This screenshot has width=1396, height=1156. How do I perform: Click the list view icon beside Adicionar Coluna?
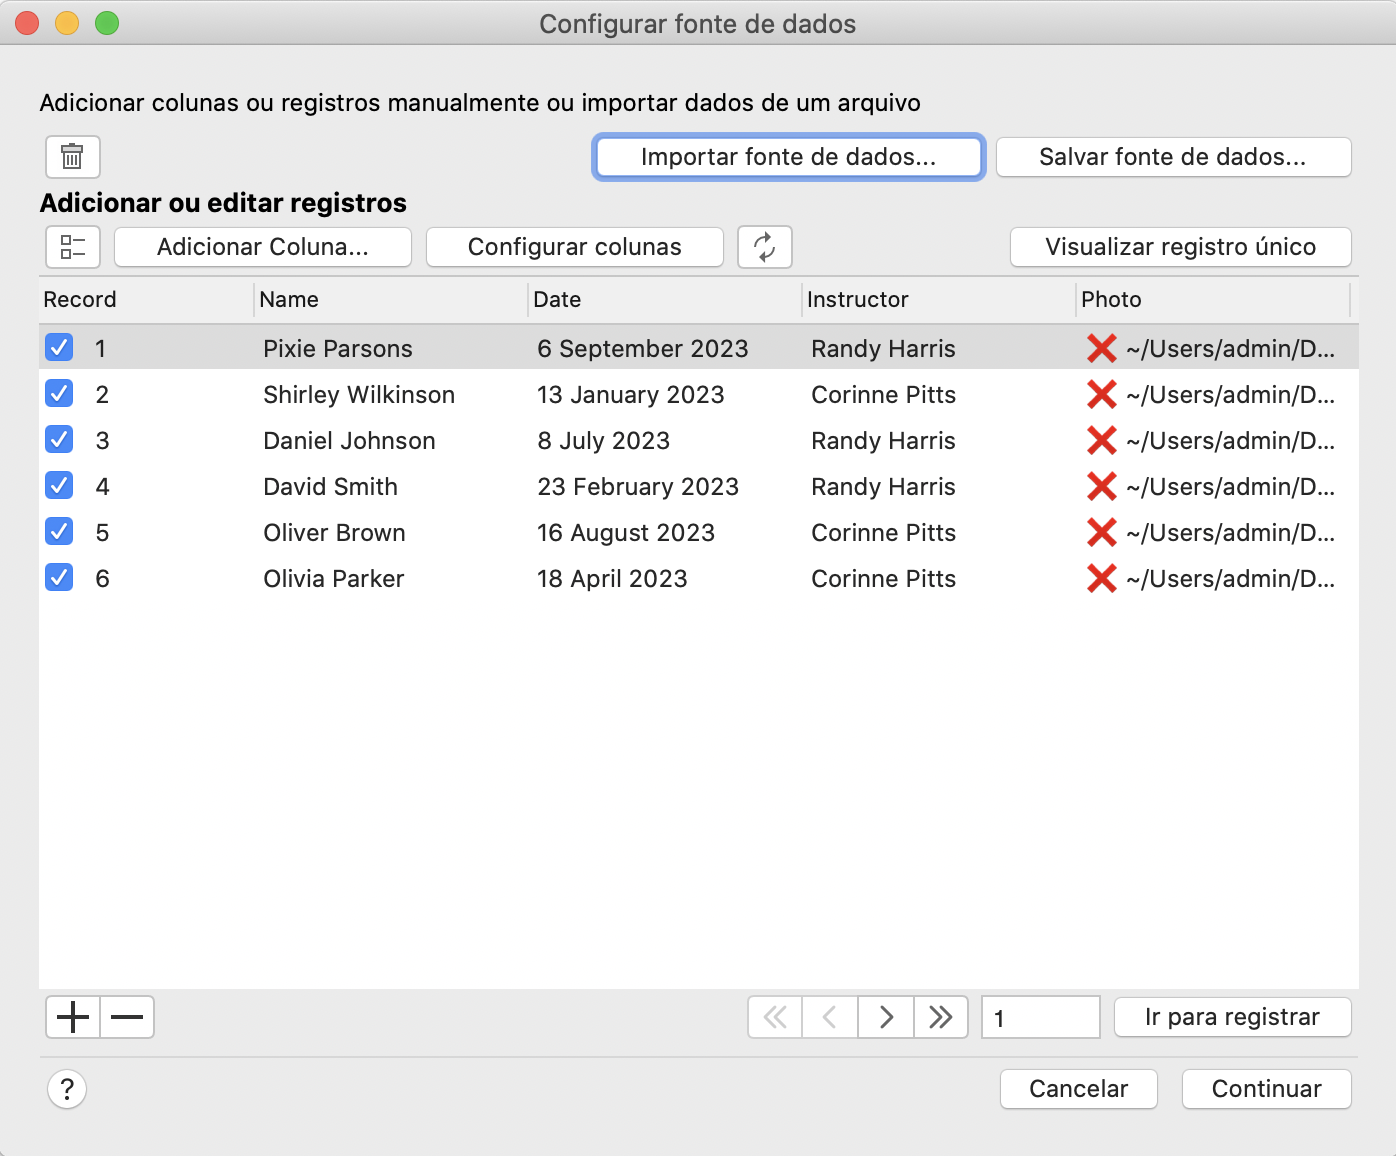(x=72, y=247)
